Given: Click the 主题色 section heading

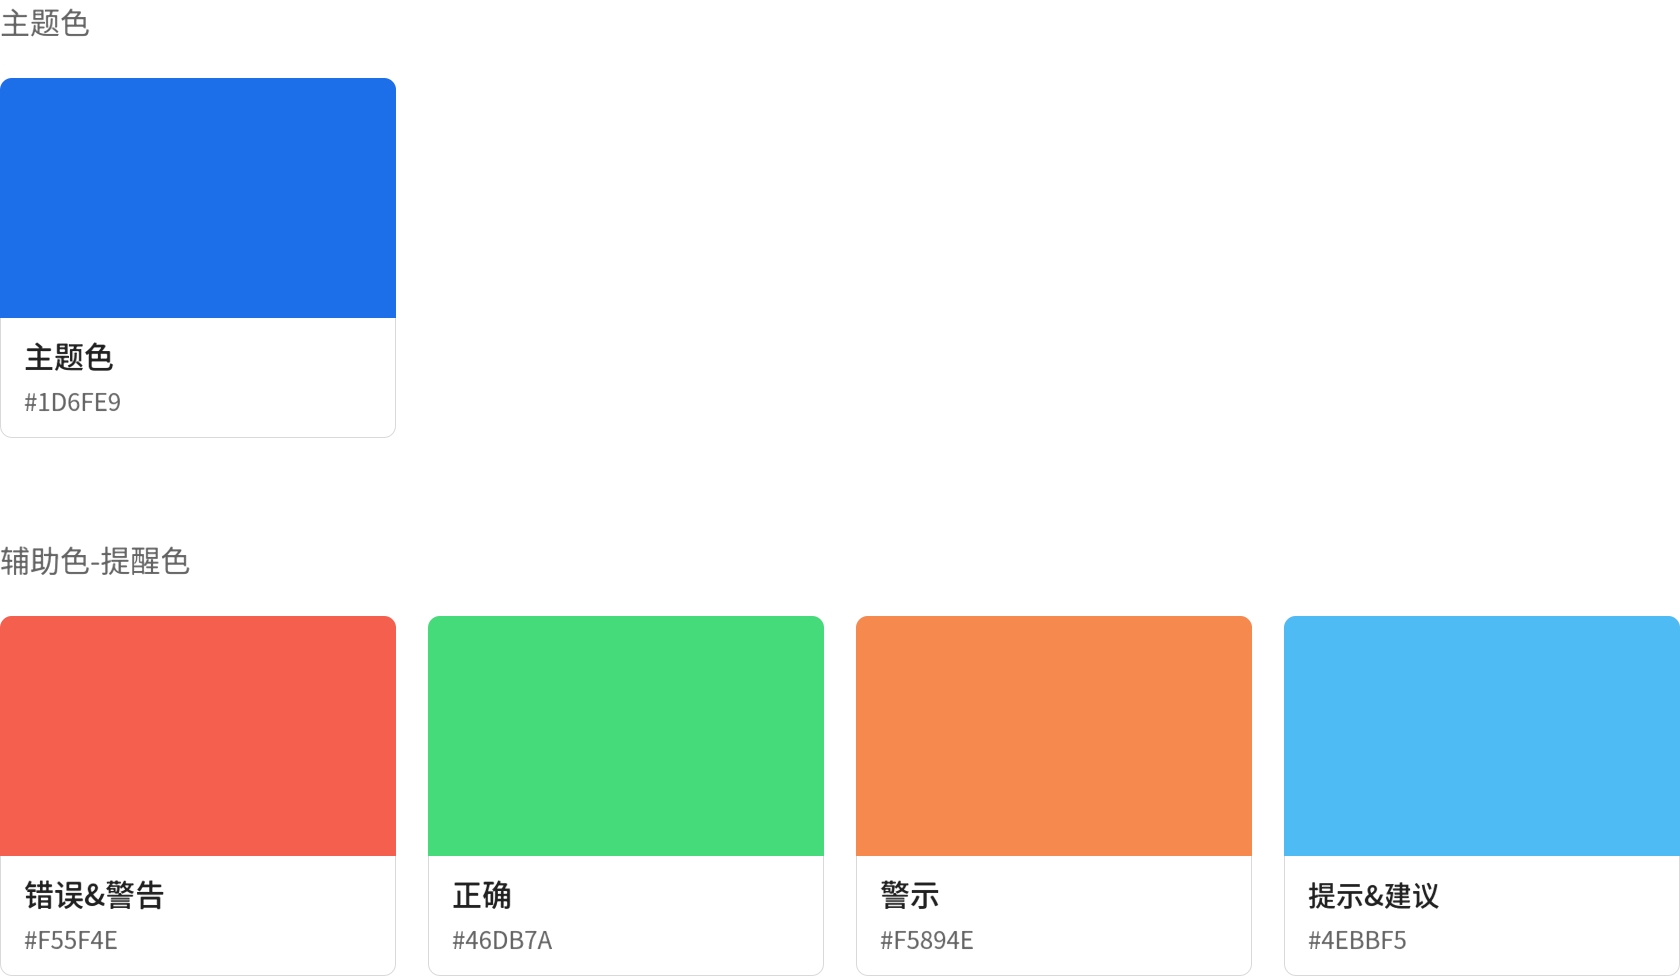Looking at the screenshot, I should point(45,23).
